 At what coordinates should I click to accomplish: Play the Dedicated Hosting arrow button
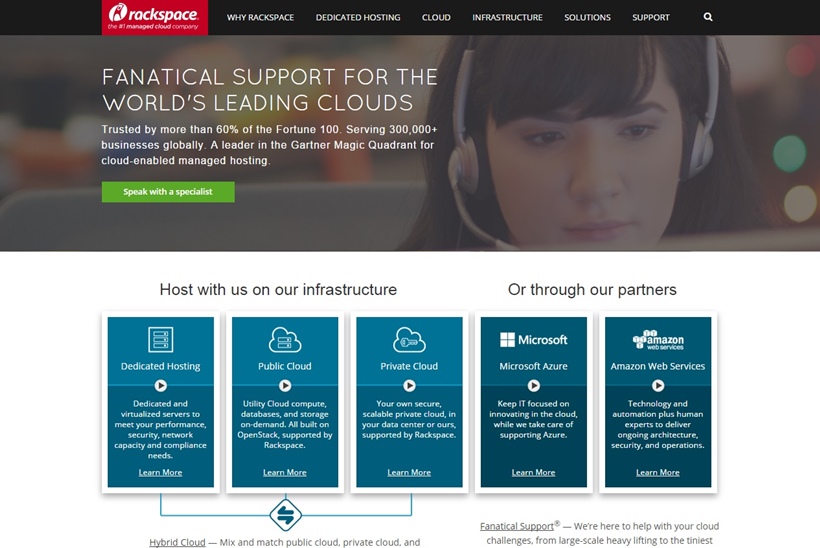pyautogui.click(x=161, y=385)
